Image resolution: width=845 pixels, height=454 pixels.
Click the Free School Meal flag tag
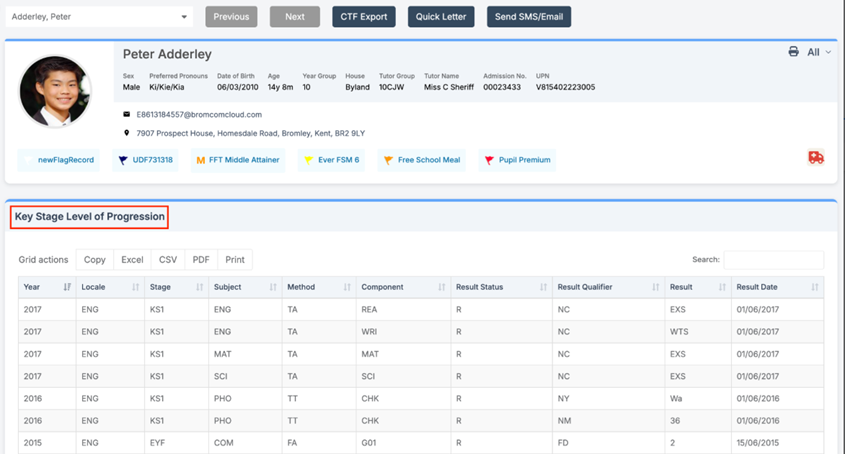421,160
